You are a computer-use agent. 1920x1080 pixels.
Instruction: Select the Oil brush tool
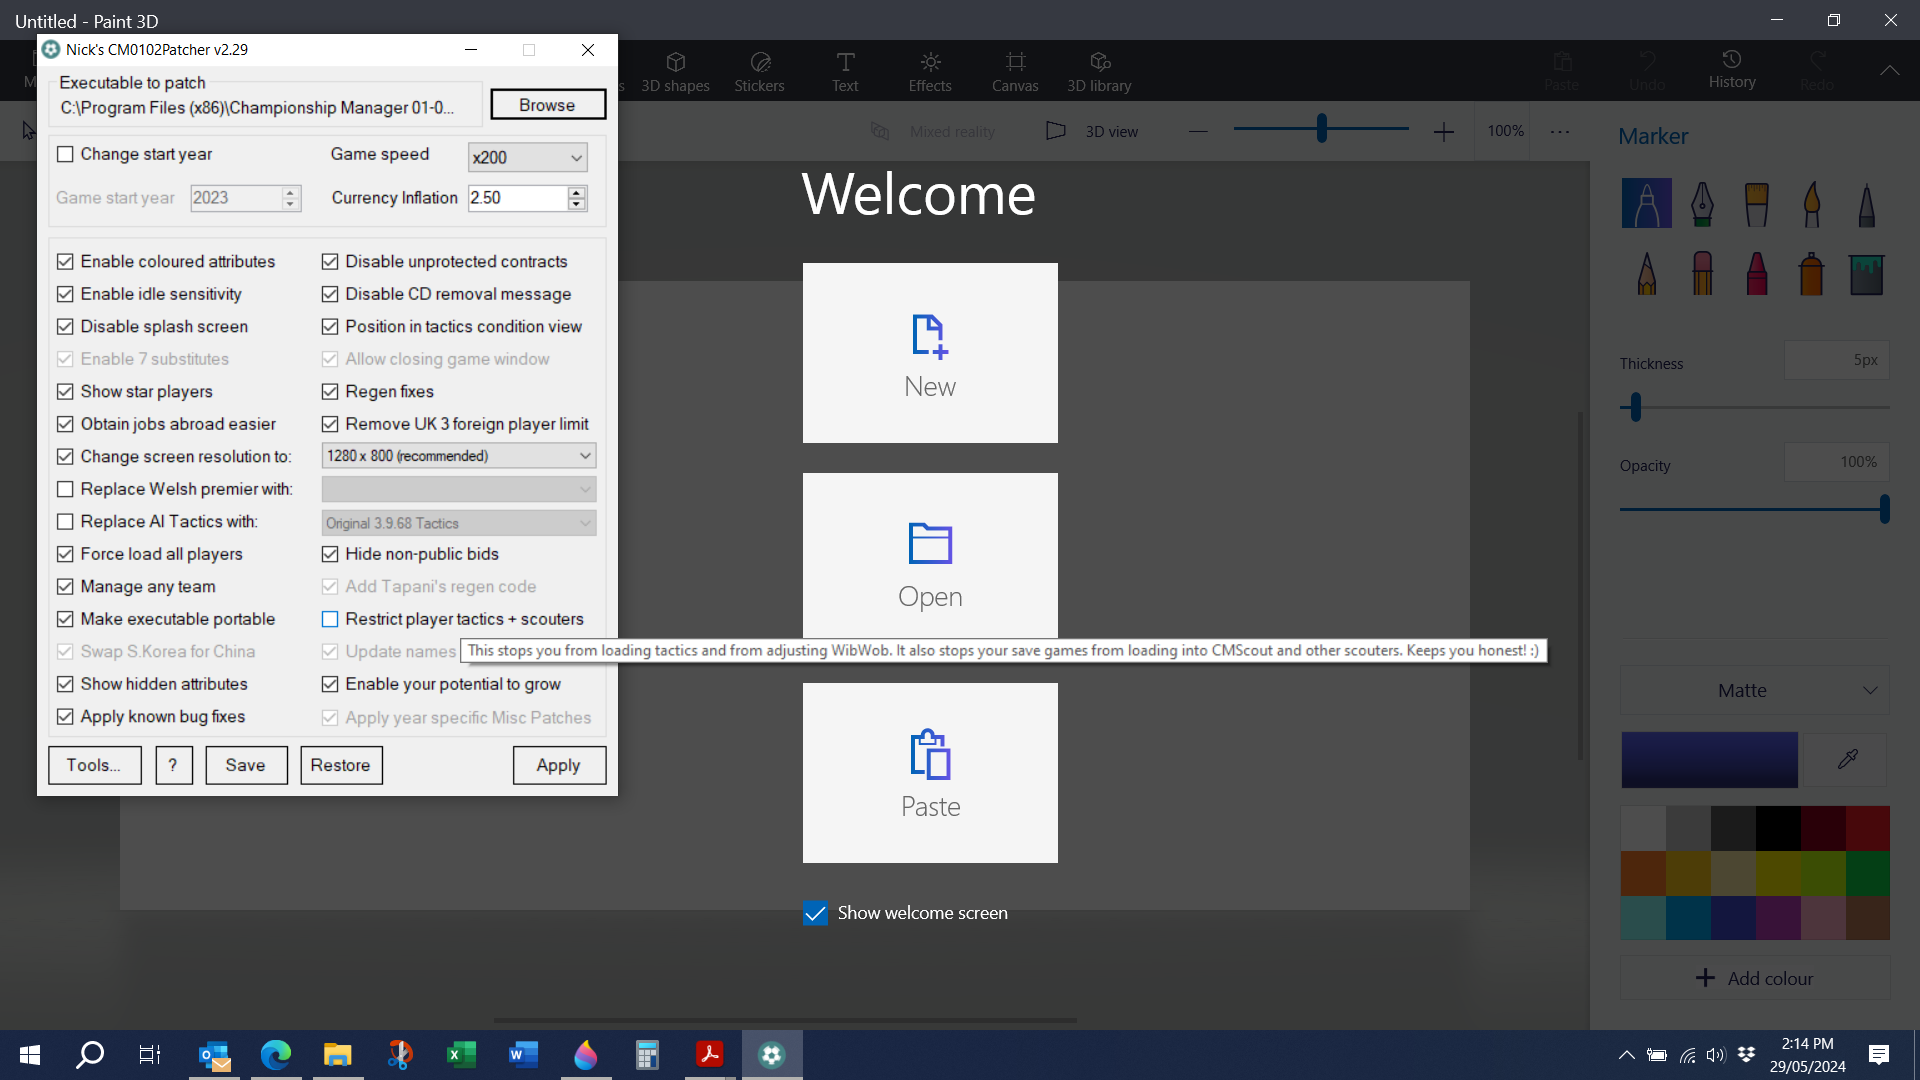click(x=1756, y=203)
